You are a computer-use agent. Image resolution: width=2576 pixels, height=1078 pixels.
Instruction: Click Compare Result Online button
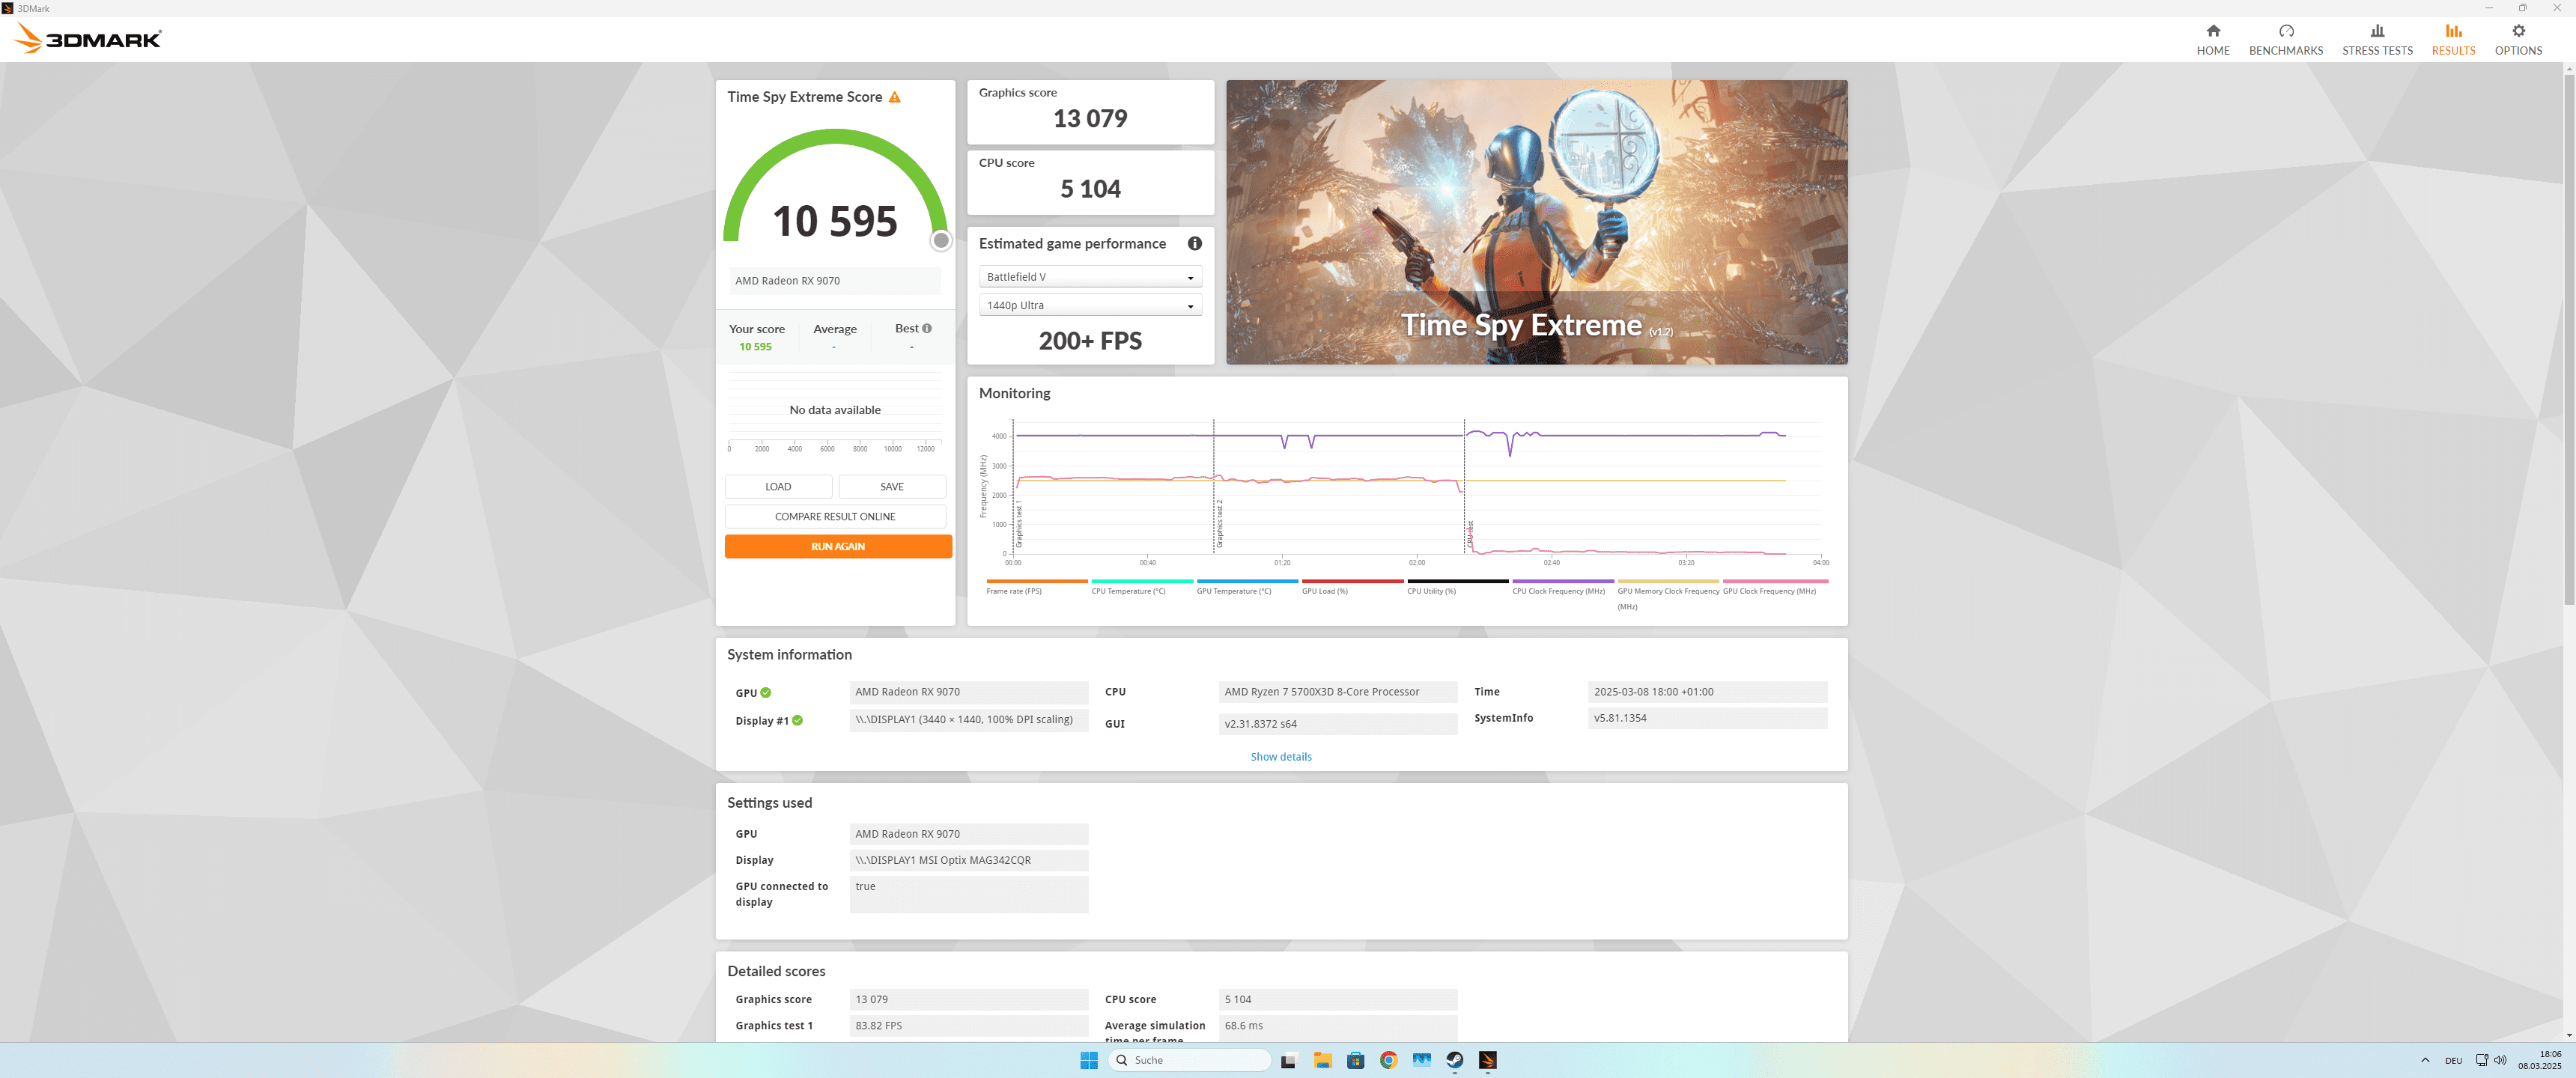(835, 516)
